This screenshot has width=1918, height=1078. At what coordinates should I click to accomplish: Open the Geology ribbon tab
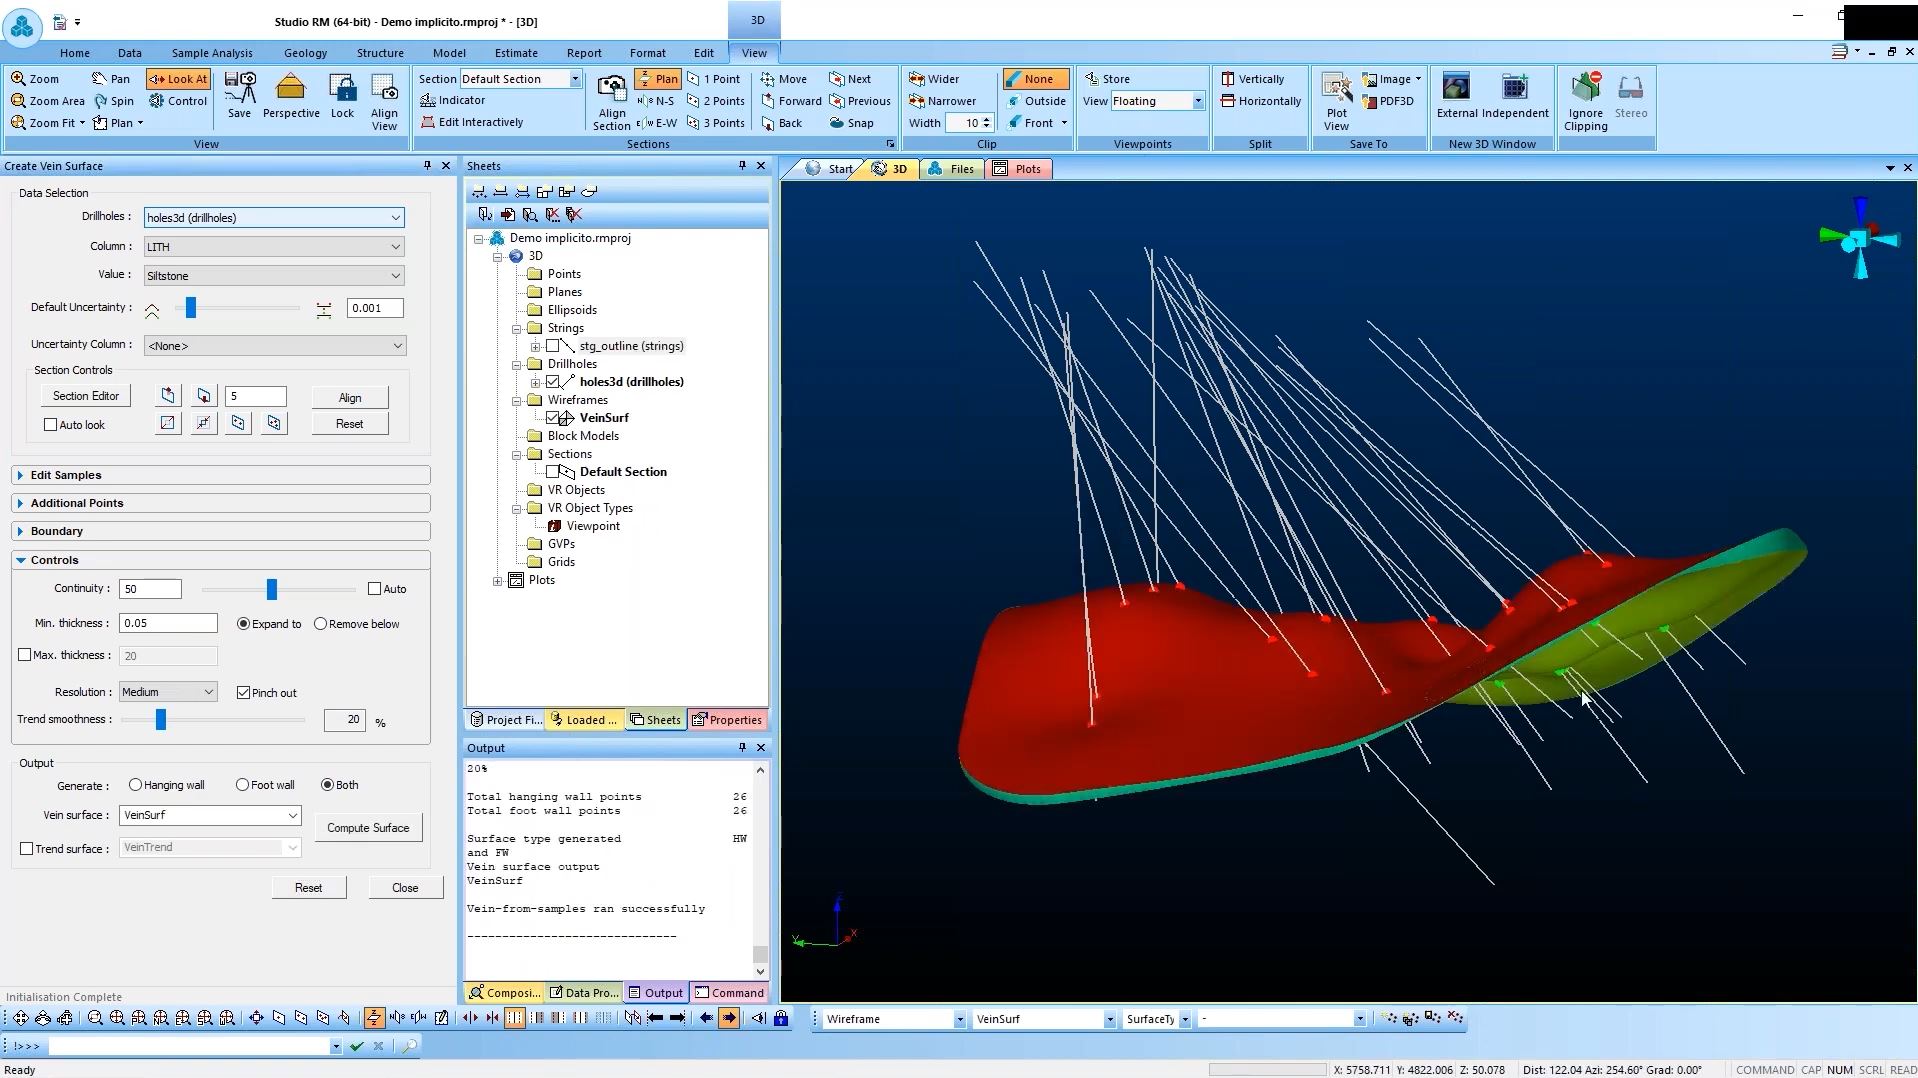coord(305,53)
